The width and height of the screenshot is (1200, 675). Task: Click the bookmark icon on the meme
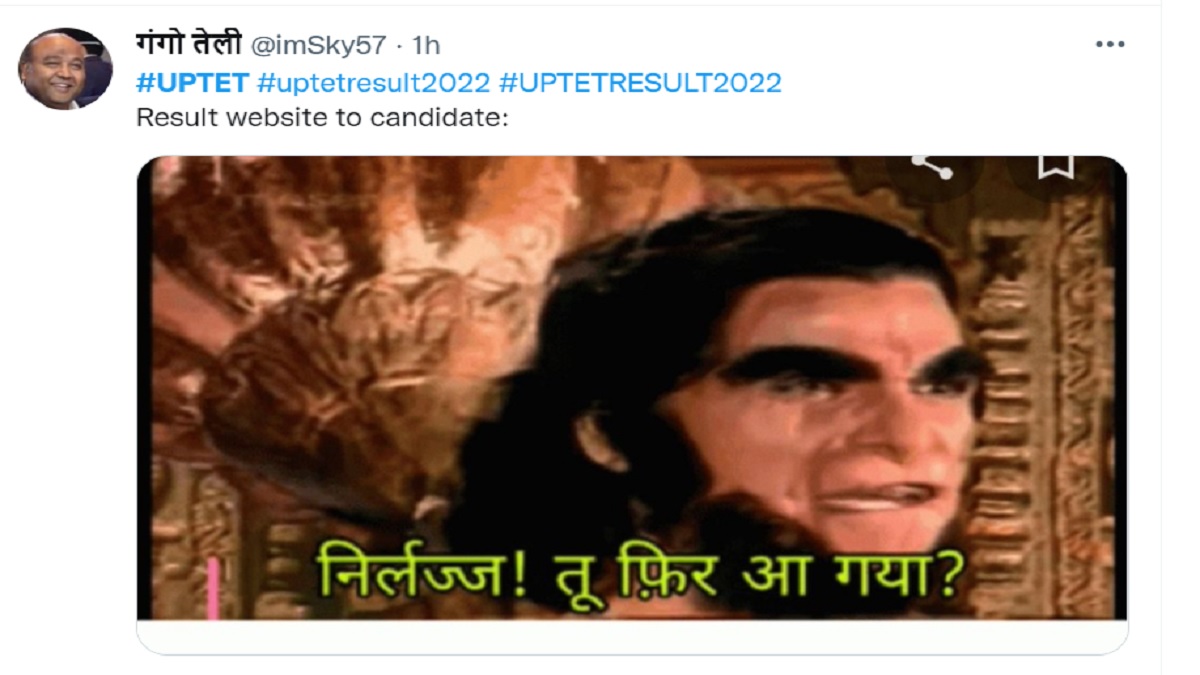[1055, 168]
